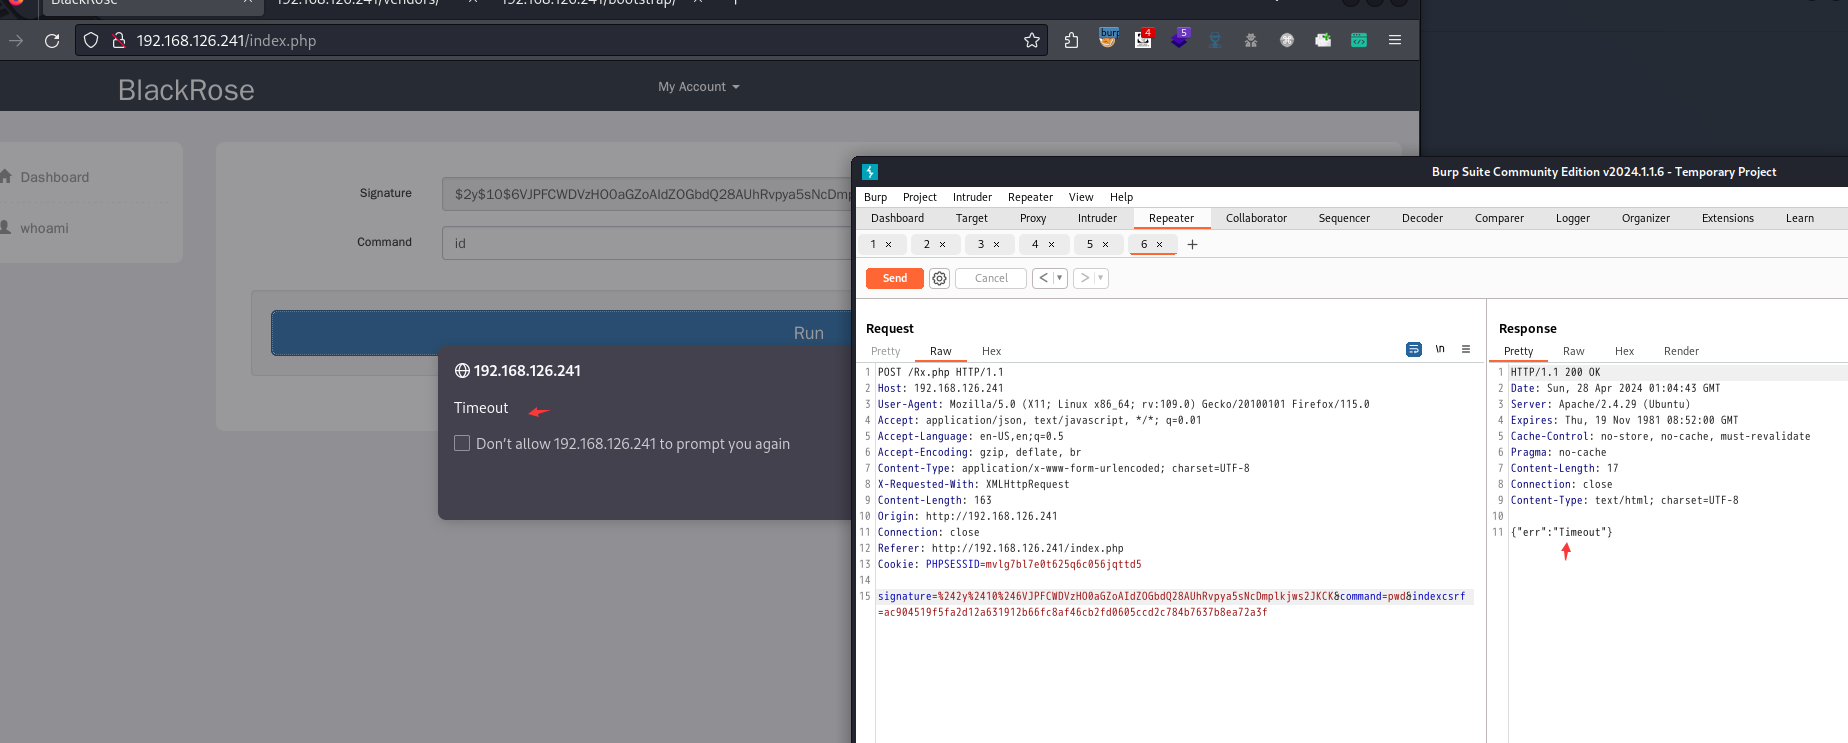Close Repeater tab 1
The height and width of the screenshot is (743, 1848).
[x=888, y=244]
